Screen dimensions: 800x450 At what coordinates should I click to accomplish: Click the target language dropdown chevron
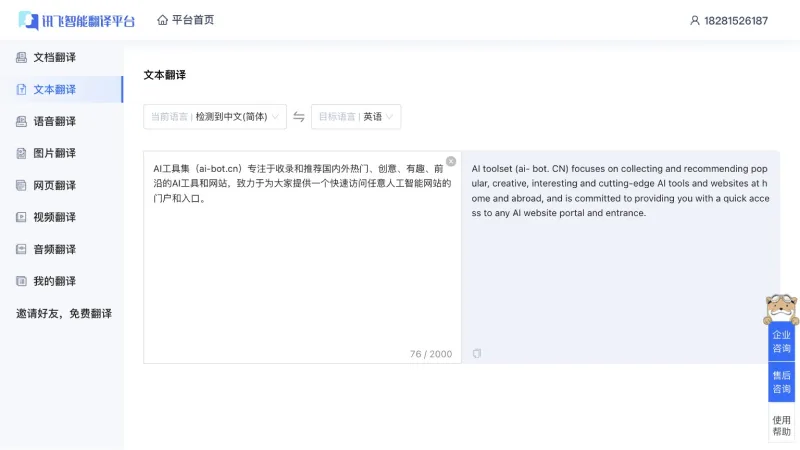click(x=390, y=117)
